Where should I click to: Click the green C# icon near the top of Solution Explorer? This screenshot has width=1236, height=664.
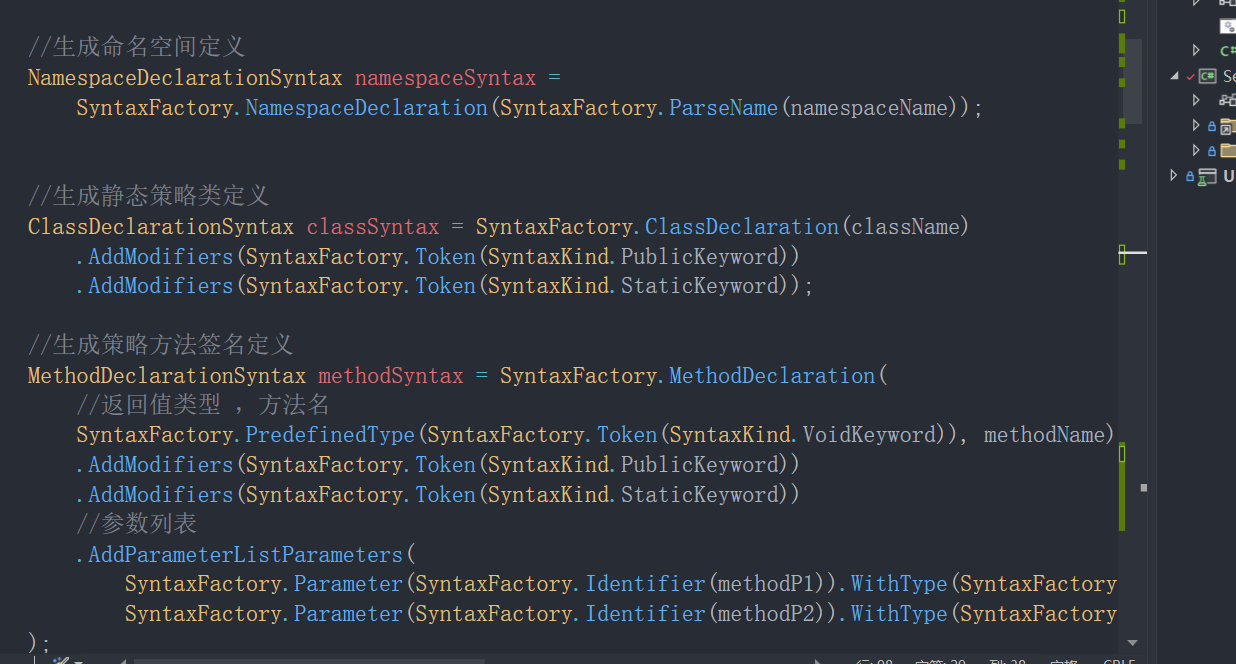tap(1226, 50)
